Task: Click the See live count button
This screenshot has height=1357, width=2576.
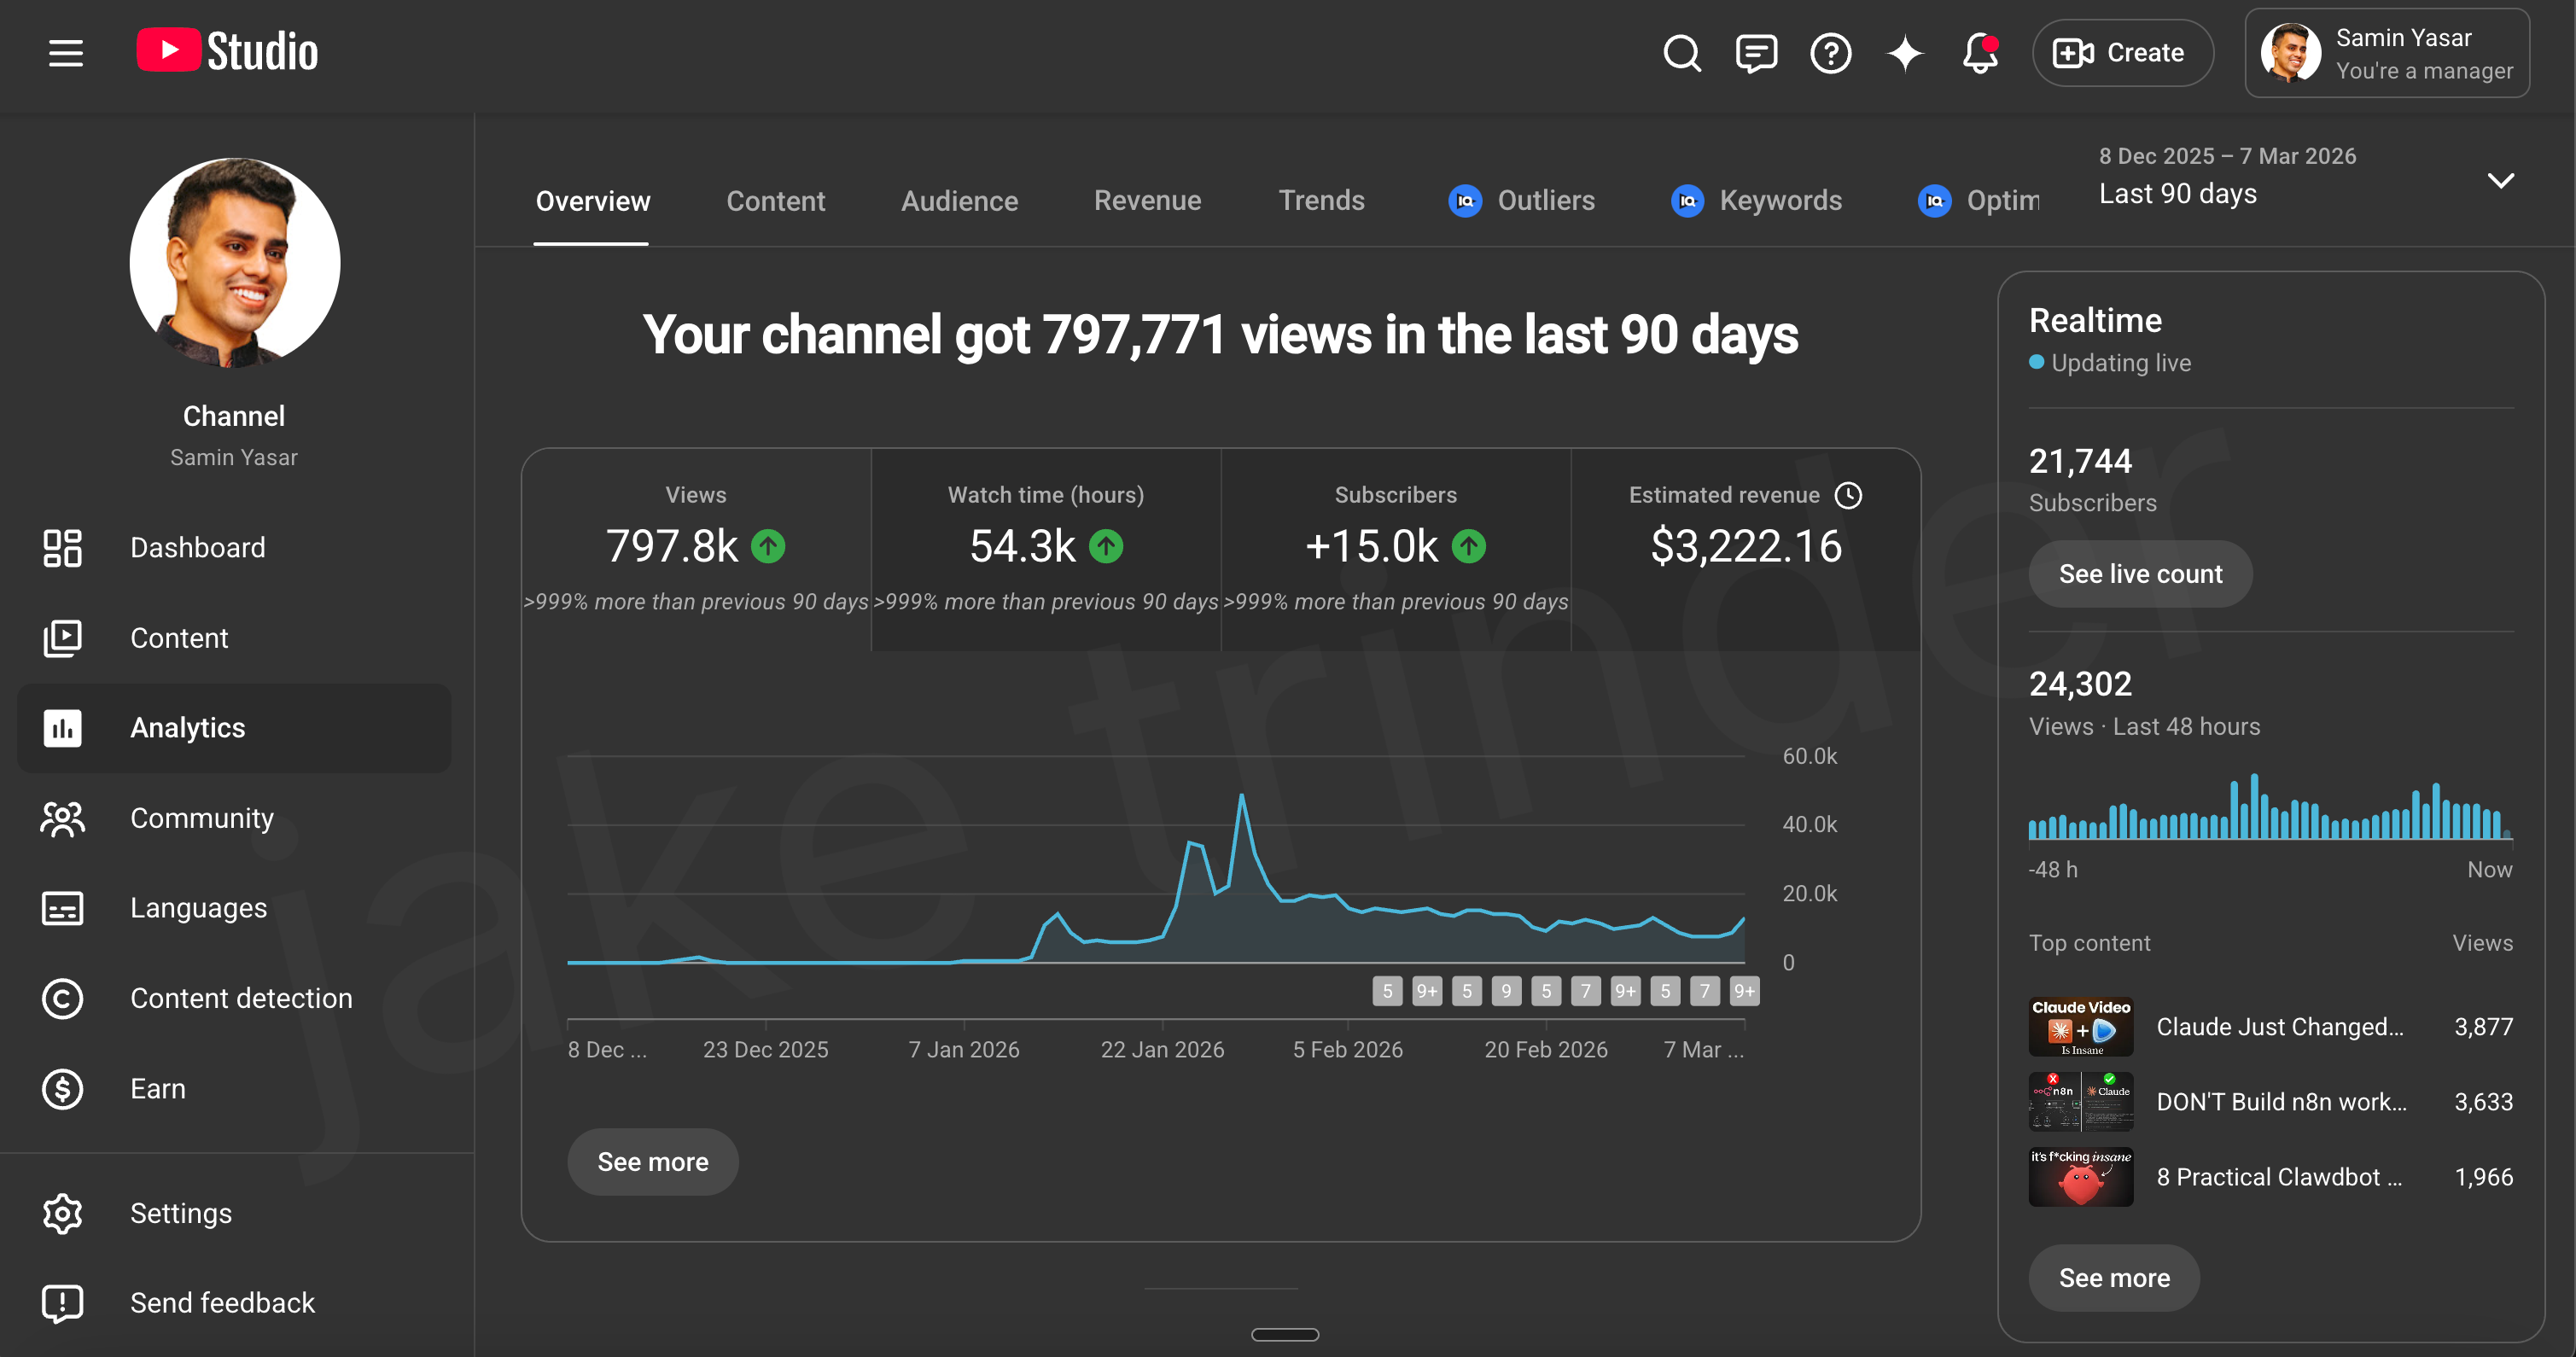Action: pos(2140,573)
